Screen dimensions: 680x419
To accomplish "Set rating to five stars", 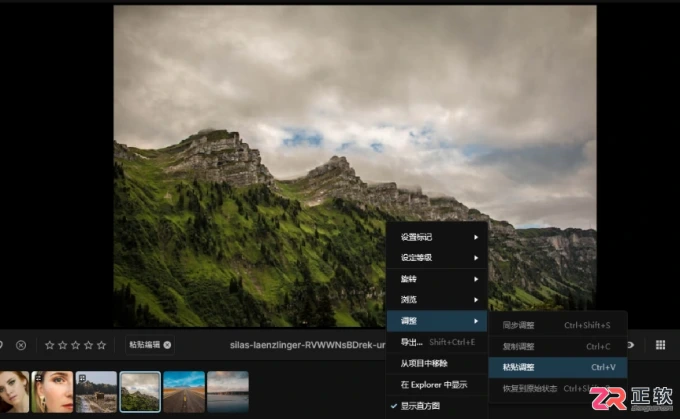I will coord(101,345).
